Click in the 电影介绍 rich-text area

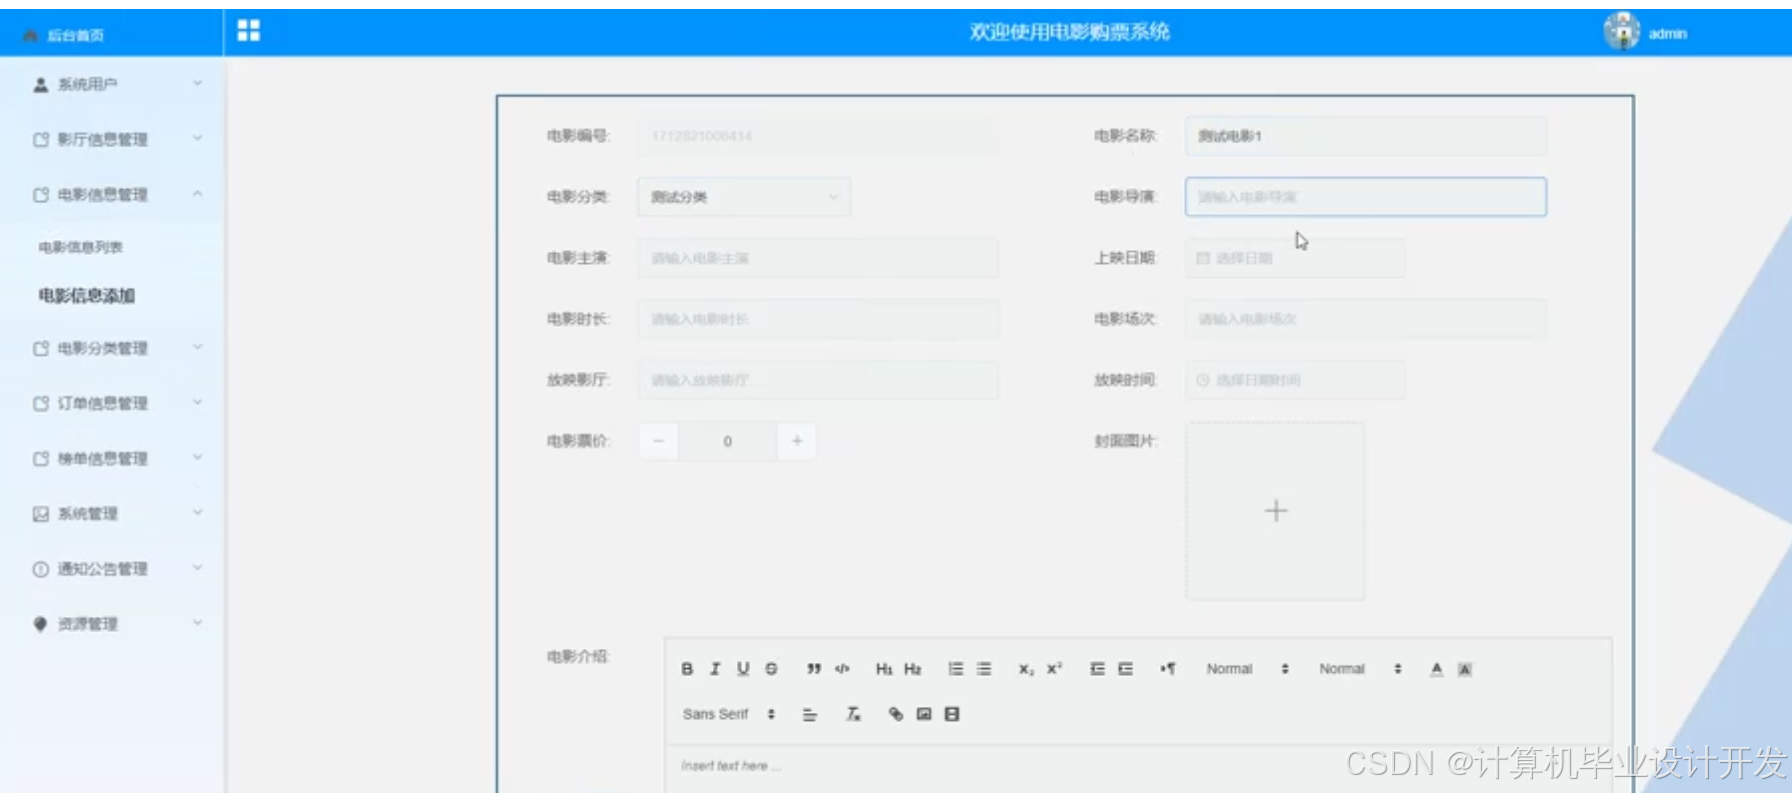point(1138,768)
